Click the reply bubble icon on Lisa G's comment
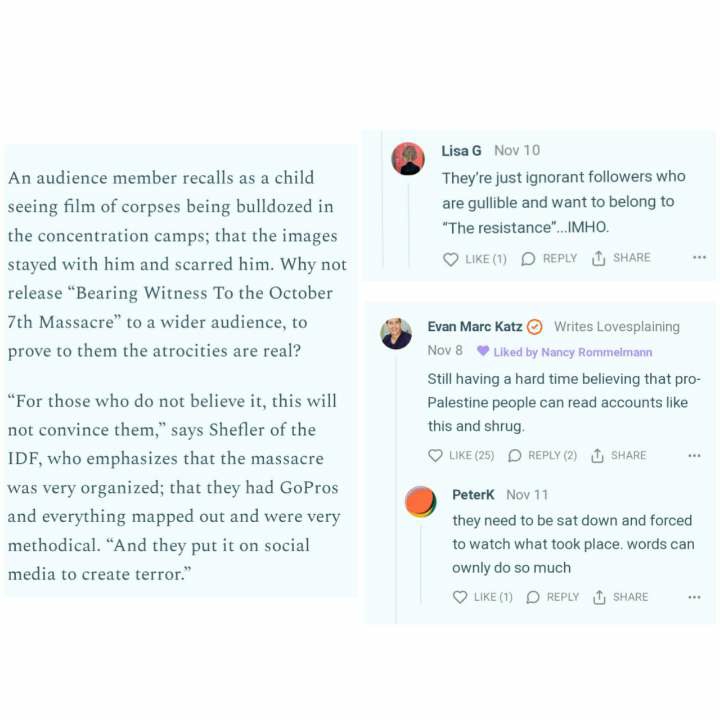The height and width of the screenshot is (720, 720). (529, 259)
